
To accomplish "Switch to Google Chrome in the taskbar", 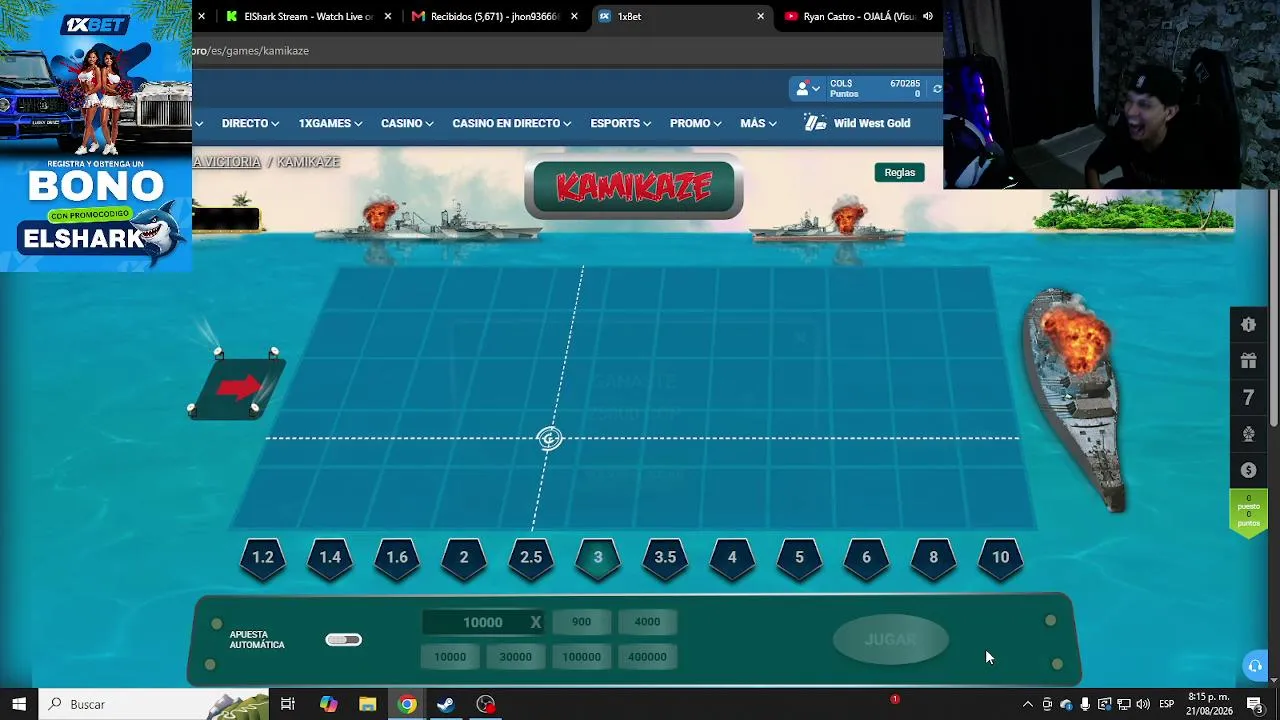I will [x=407, y=704].
